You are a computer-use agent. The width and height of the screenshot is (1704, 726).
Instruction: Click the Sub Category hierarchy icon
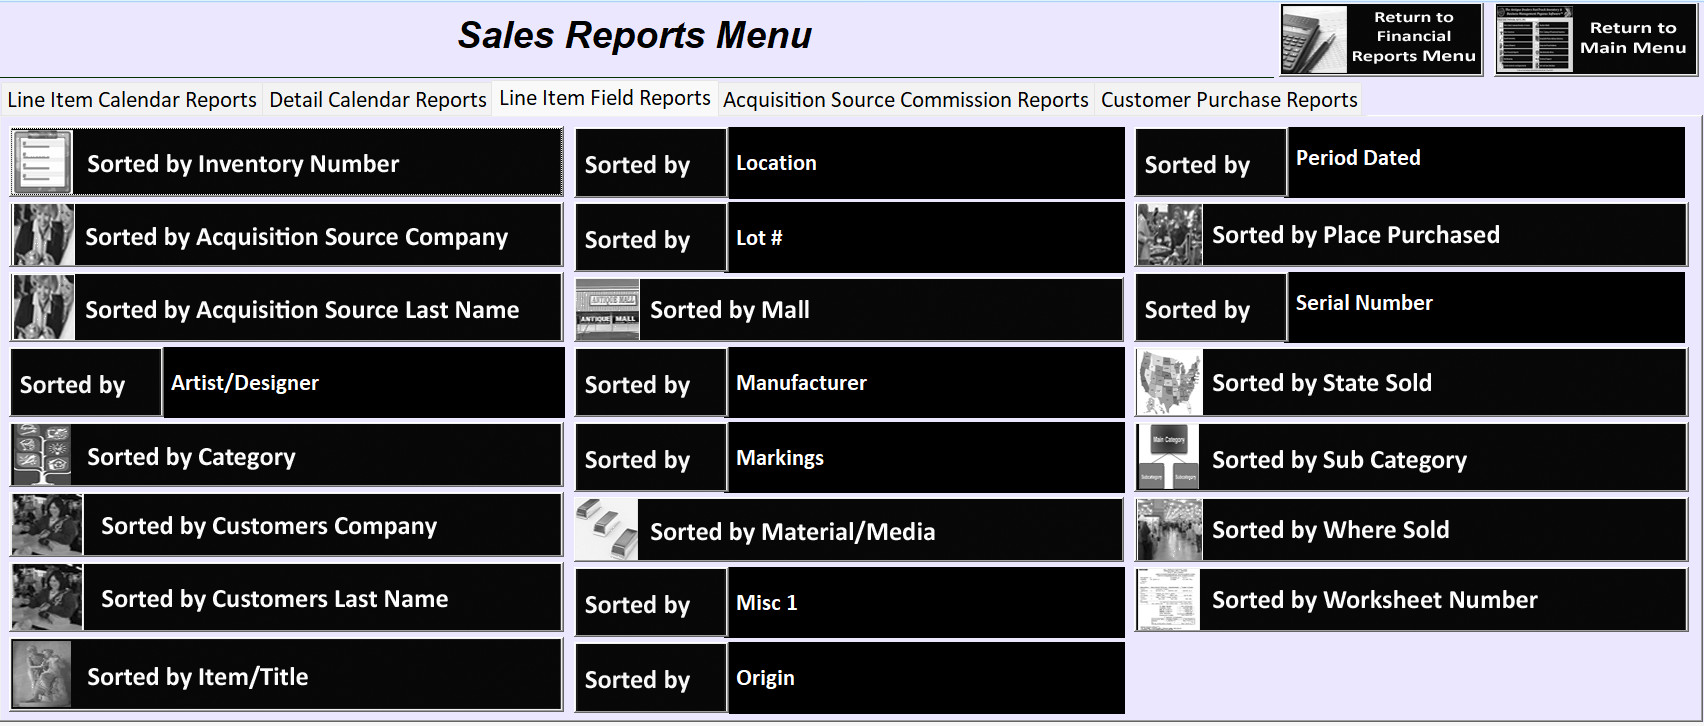click(1168, 459)
